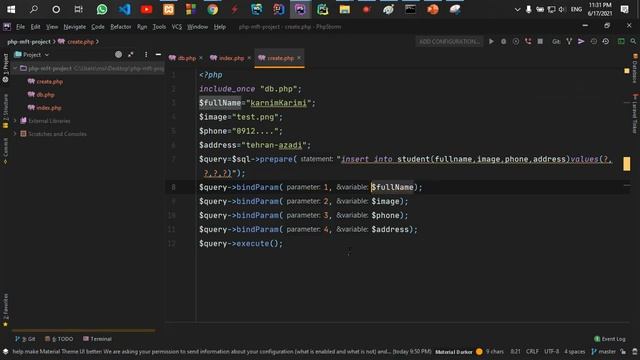The image size is (640, 360).
Task: Update project via the Git icon
Action: 556,42
